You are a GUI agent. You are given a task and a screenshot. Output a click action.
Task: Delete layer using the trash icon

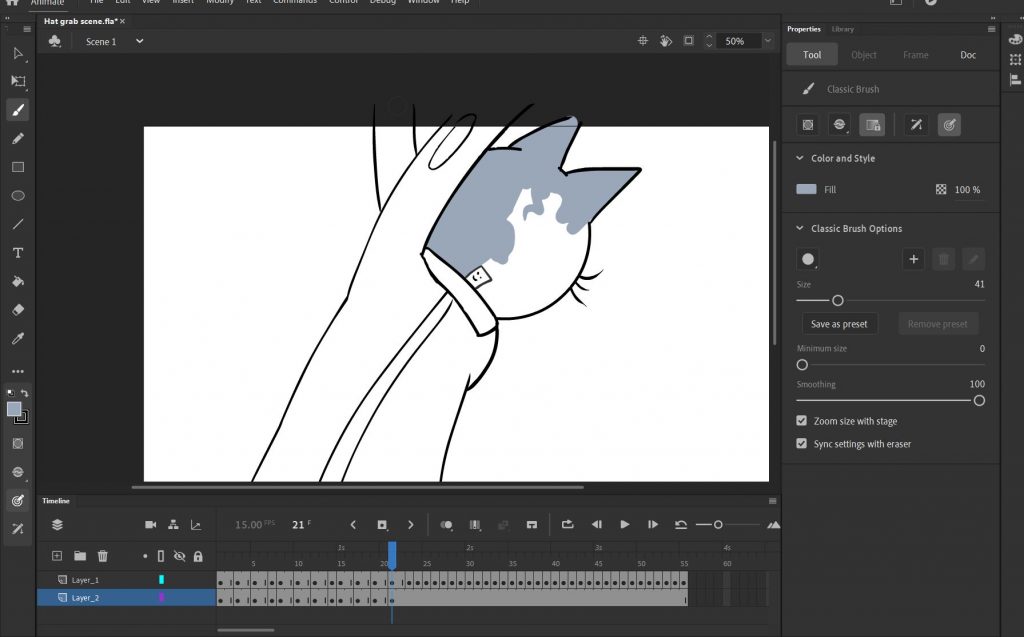[102, 556]
